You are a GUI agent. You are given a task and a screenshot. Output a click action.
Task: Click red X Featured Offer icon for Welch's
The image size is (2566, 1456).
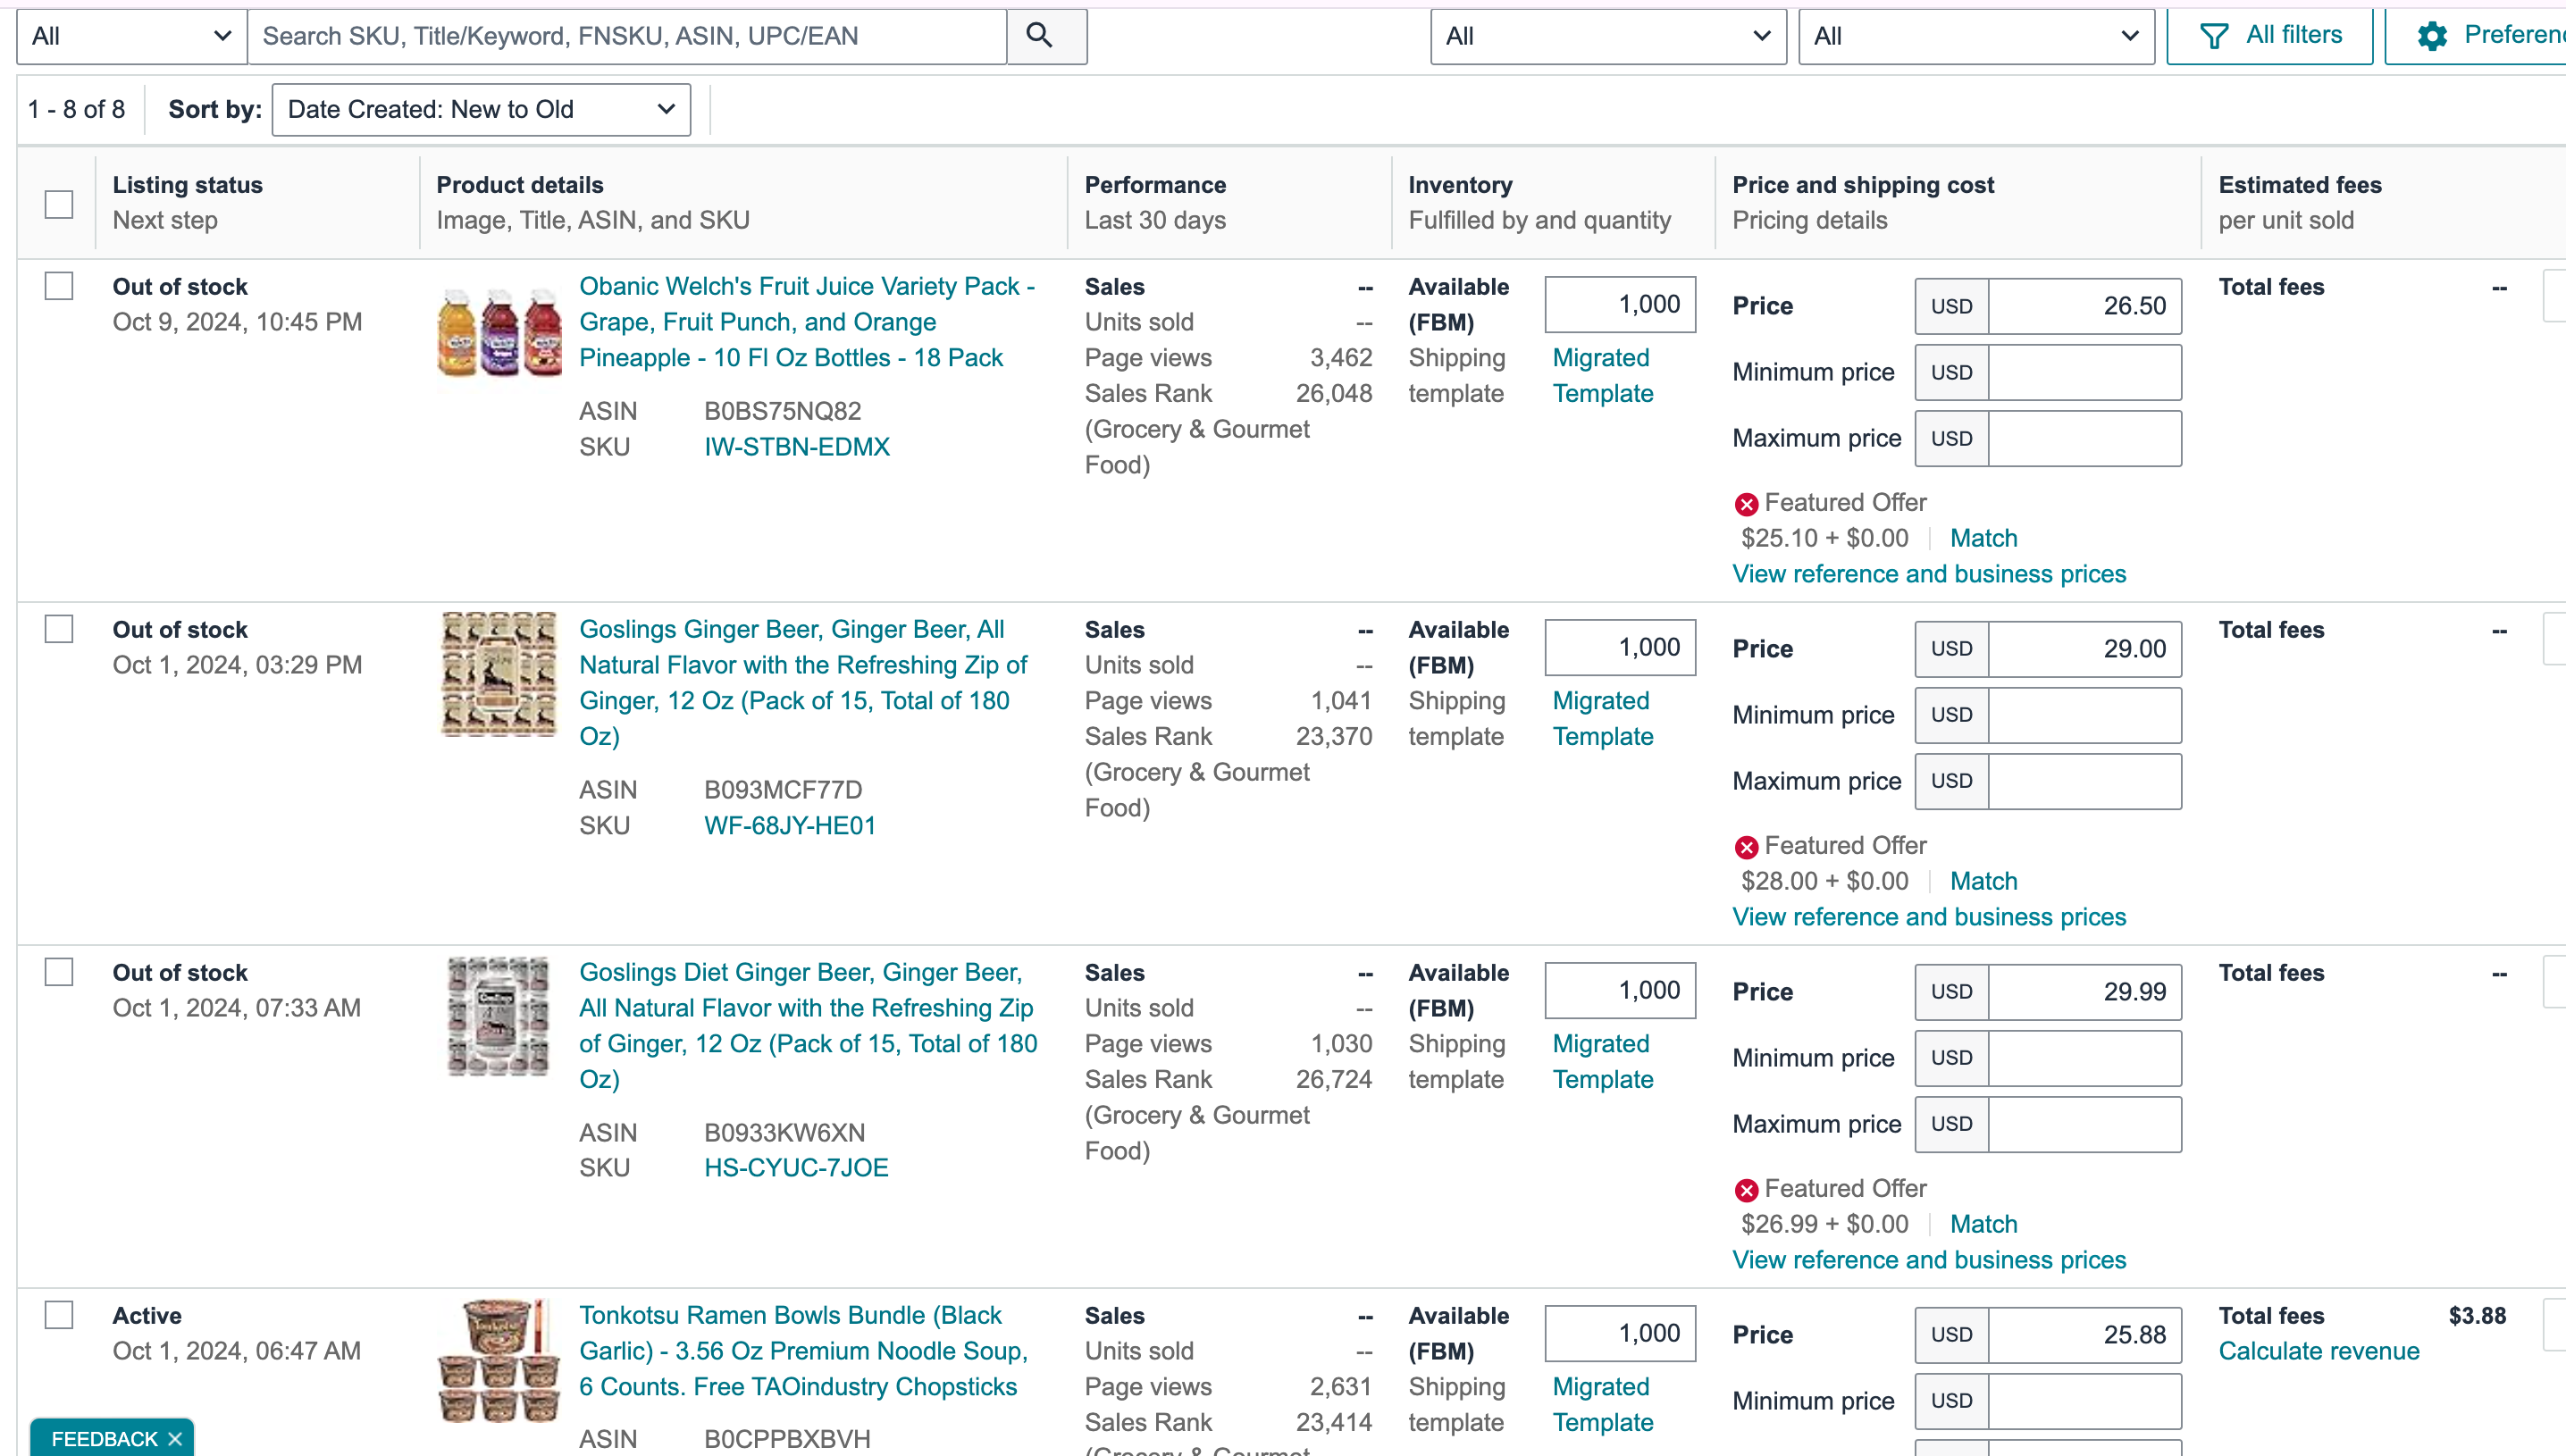pos(1746,504)
